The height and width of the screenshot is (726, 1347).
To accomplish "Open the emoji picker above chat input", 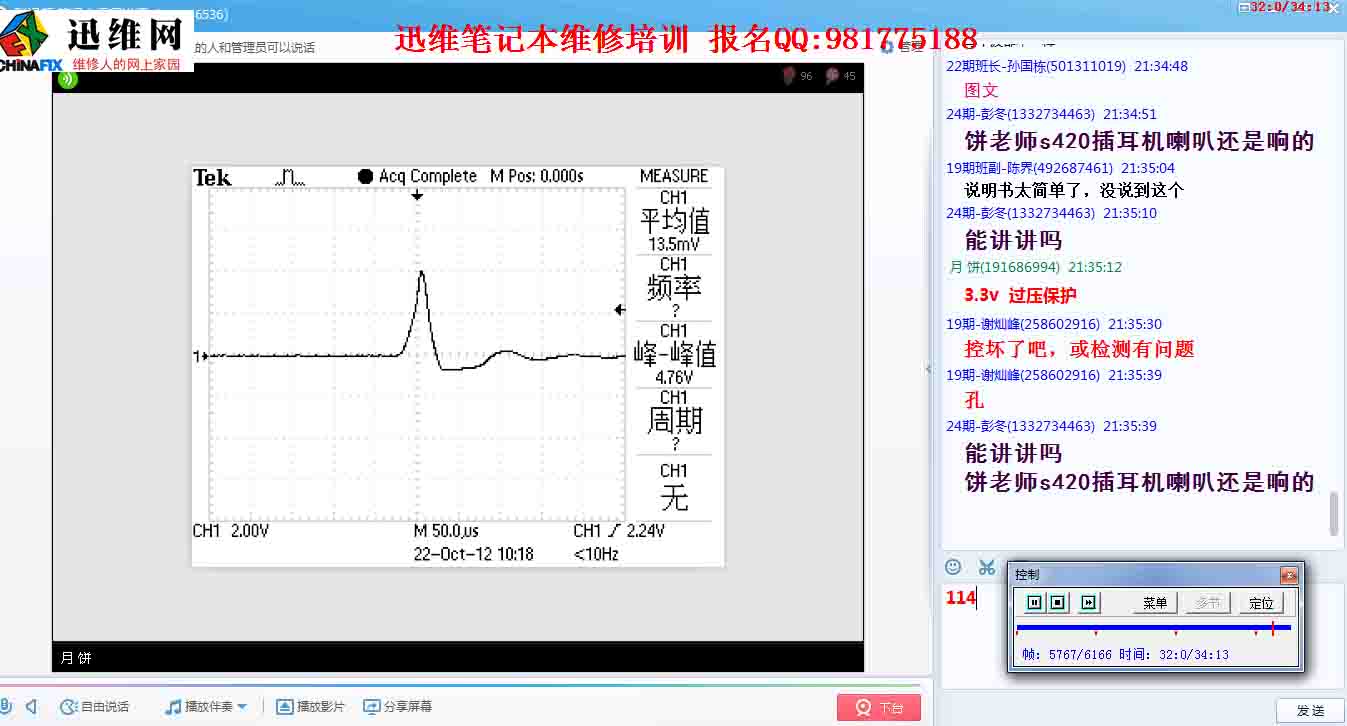I will 953,567.
